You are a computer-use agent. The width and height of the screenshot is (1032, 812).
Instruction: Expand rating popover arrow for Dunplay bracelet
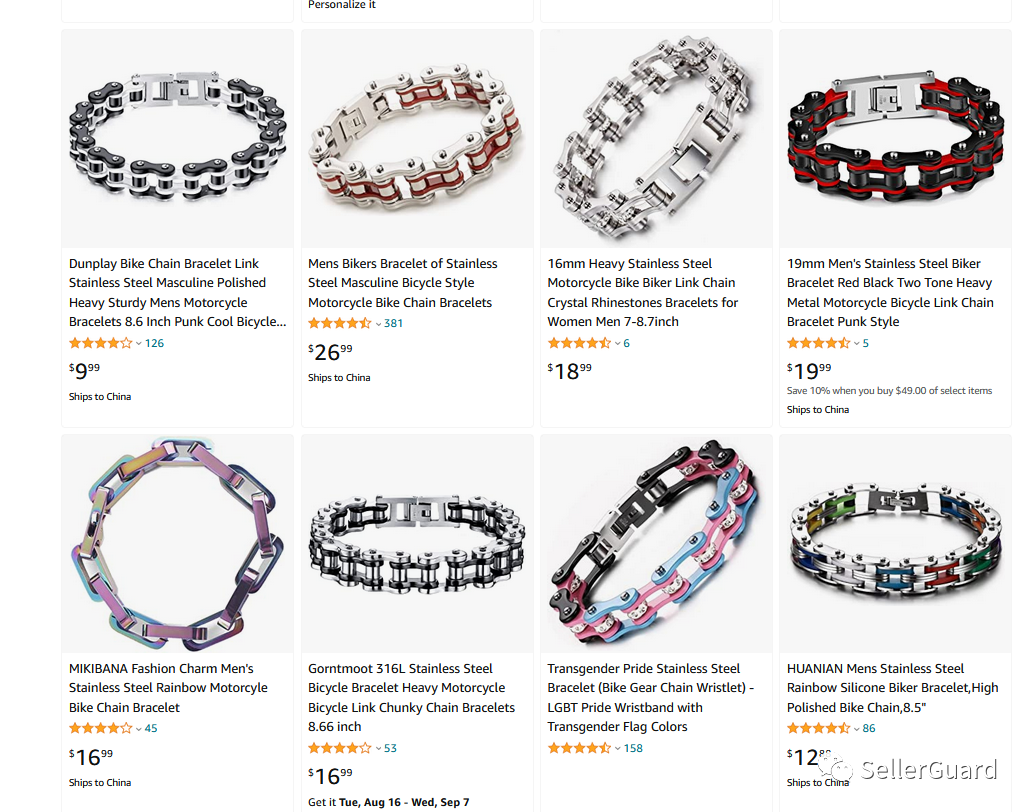pyautogui.click(x=139, y=343)
